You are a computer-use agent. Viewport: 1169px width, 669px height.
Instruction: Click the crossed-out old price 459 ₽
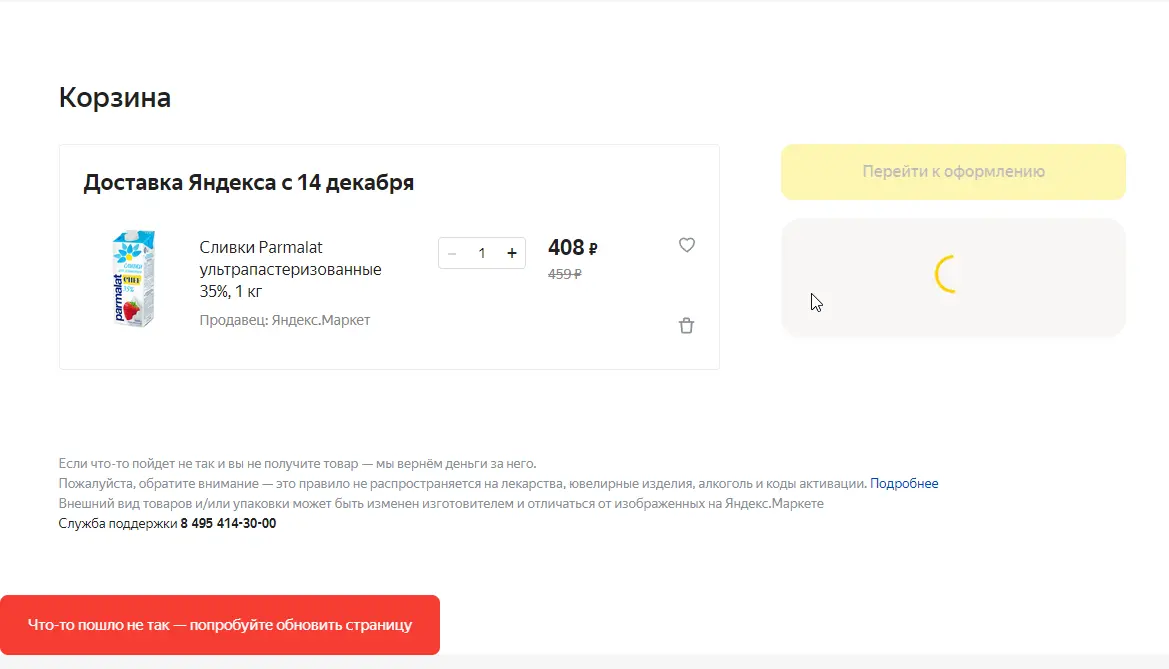click(x=564, y=274)
